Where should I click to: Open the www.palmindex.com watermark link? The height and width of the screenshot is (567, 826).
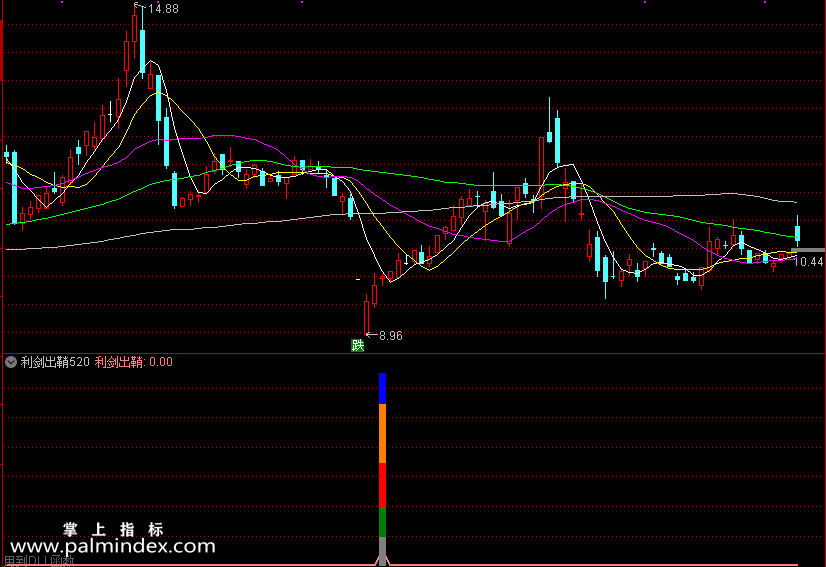(113, 546)
